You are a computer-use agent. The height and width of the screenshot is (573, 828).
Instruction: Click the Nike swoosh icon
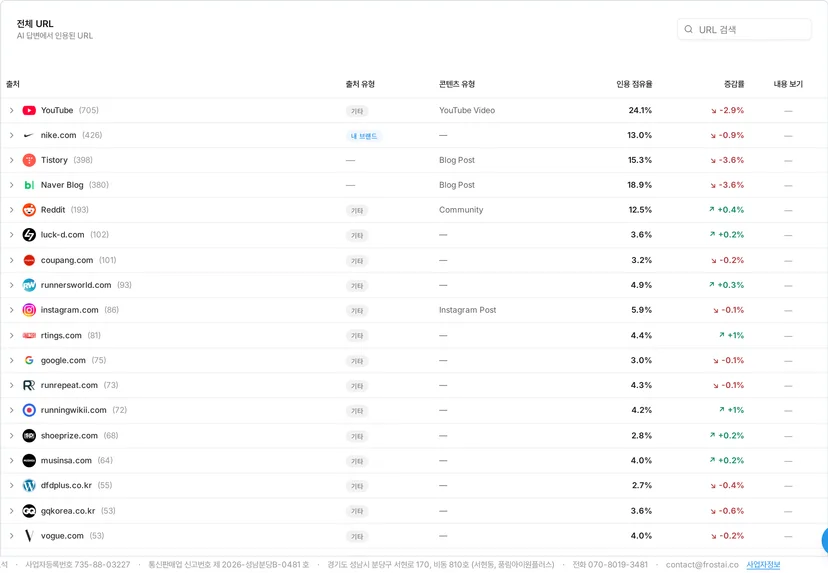(x=29, y=135)
